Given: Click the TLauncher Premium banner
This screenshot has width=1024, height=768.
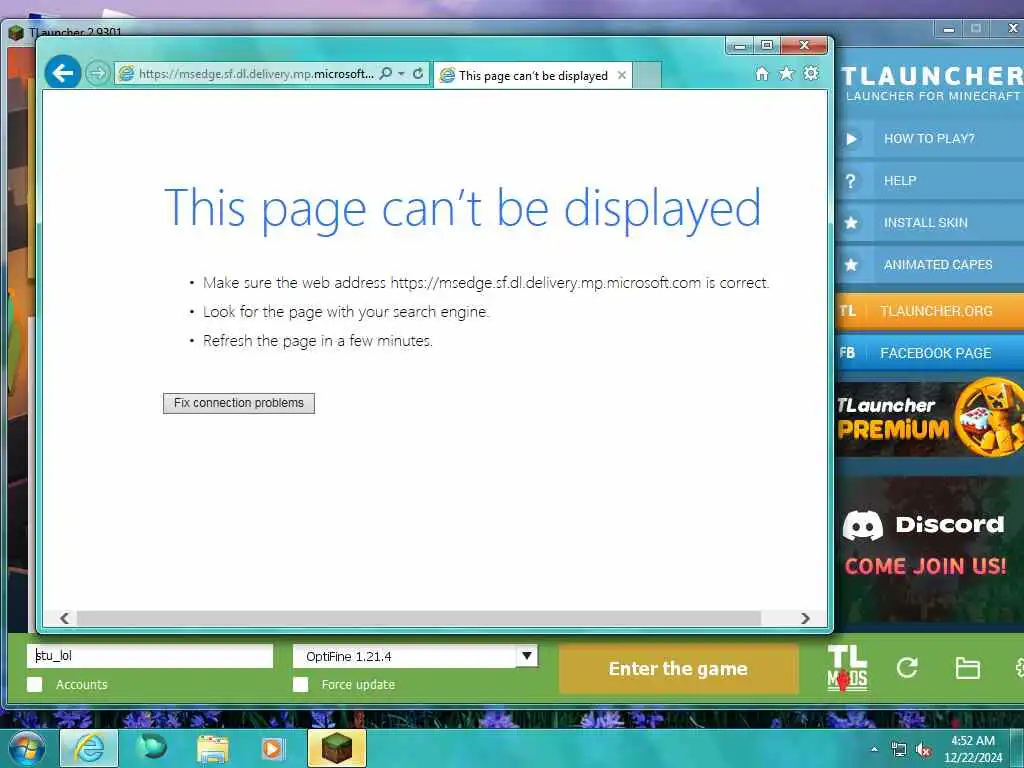Looking at the screenshot, I should (930, 418).
